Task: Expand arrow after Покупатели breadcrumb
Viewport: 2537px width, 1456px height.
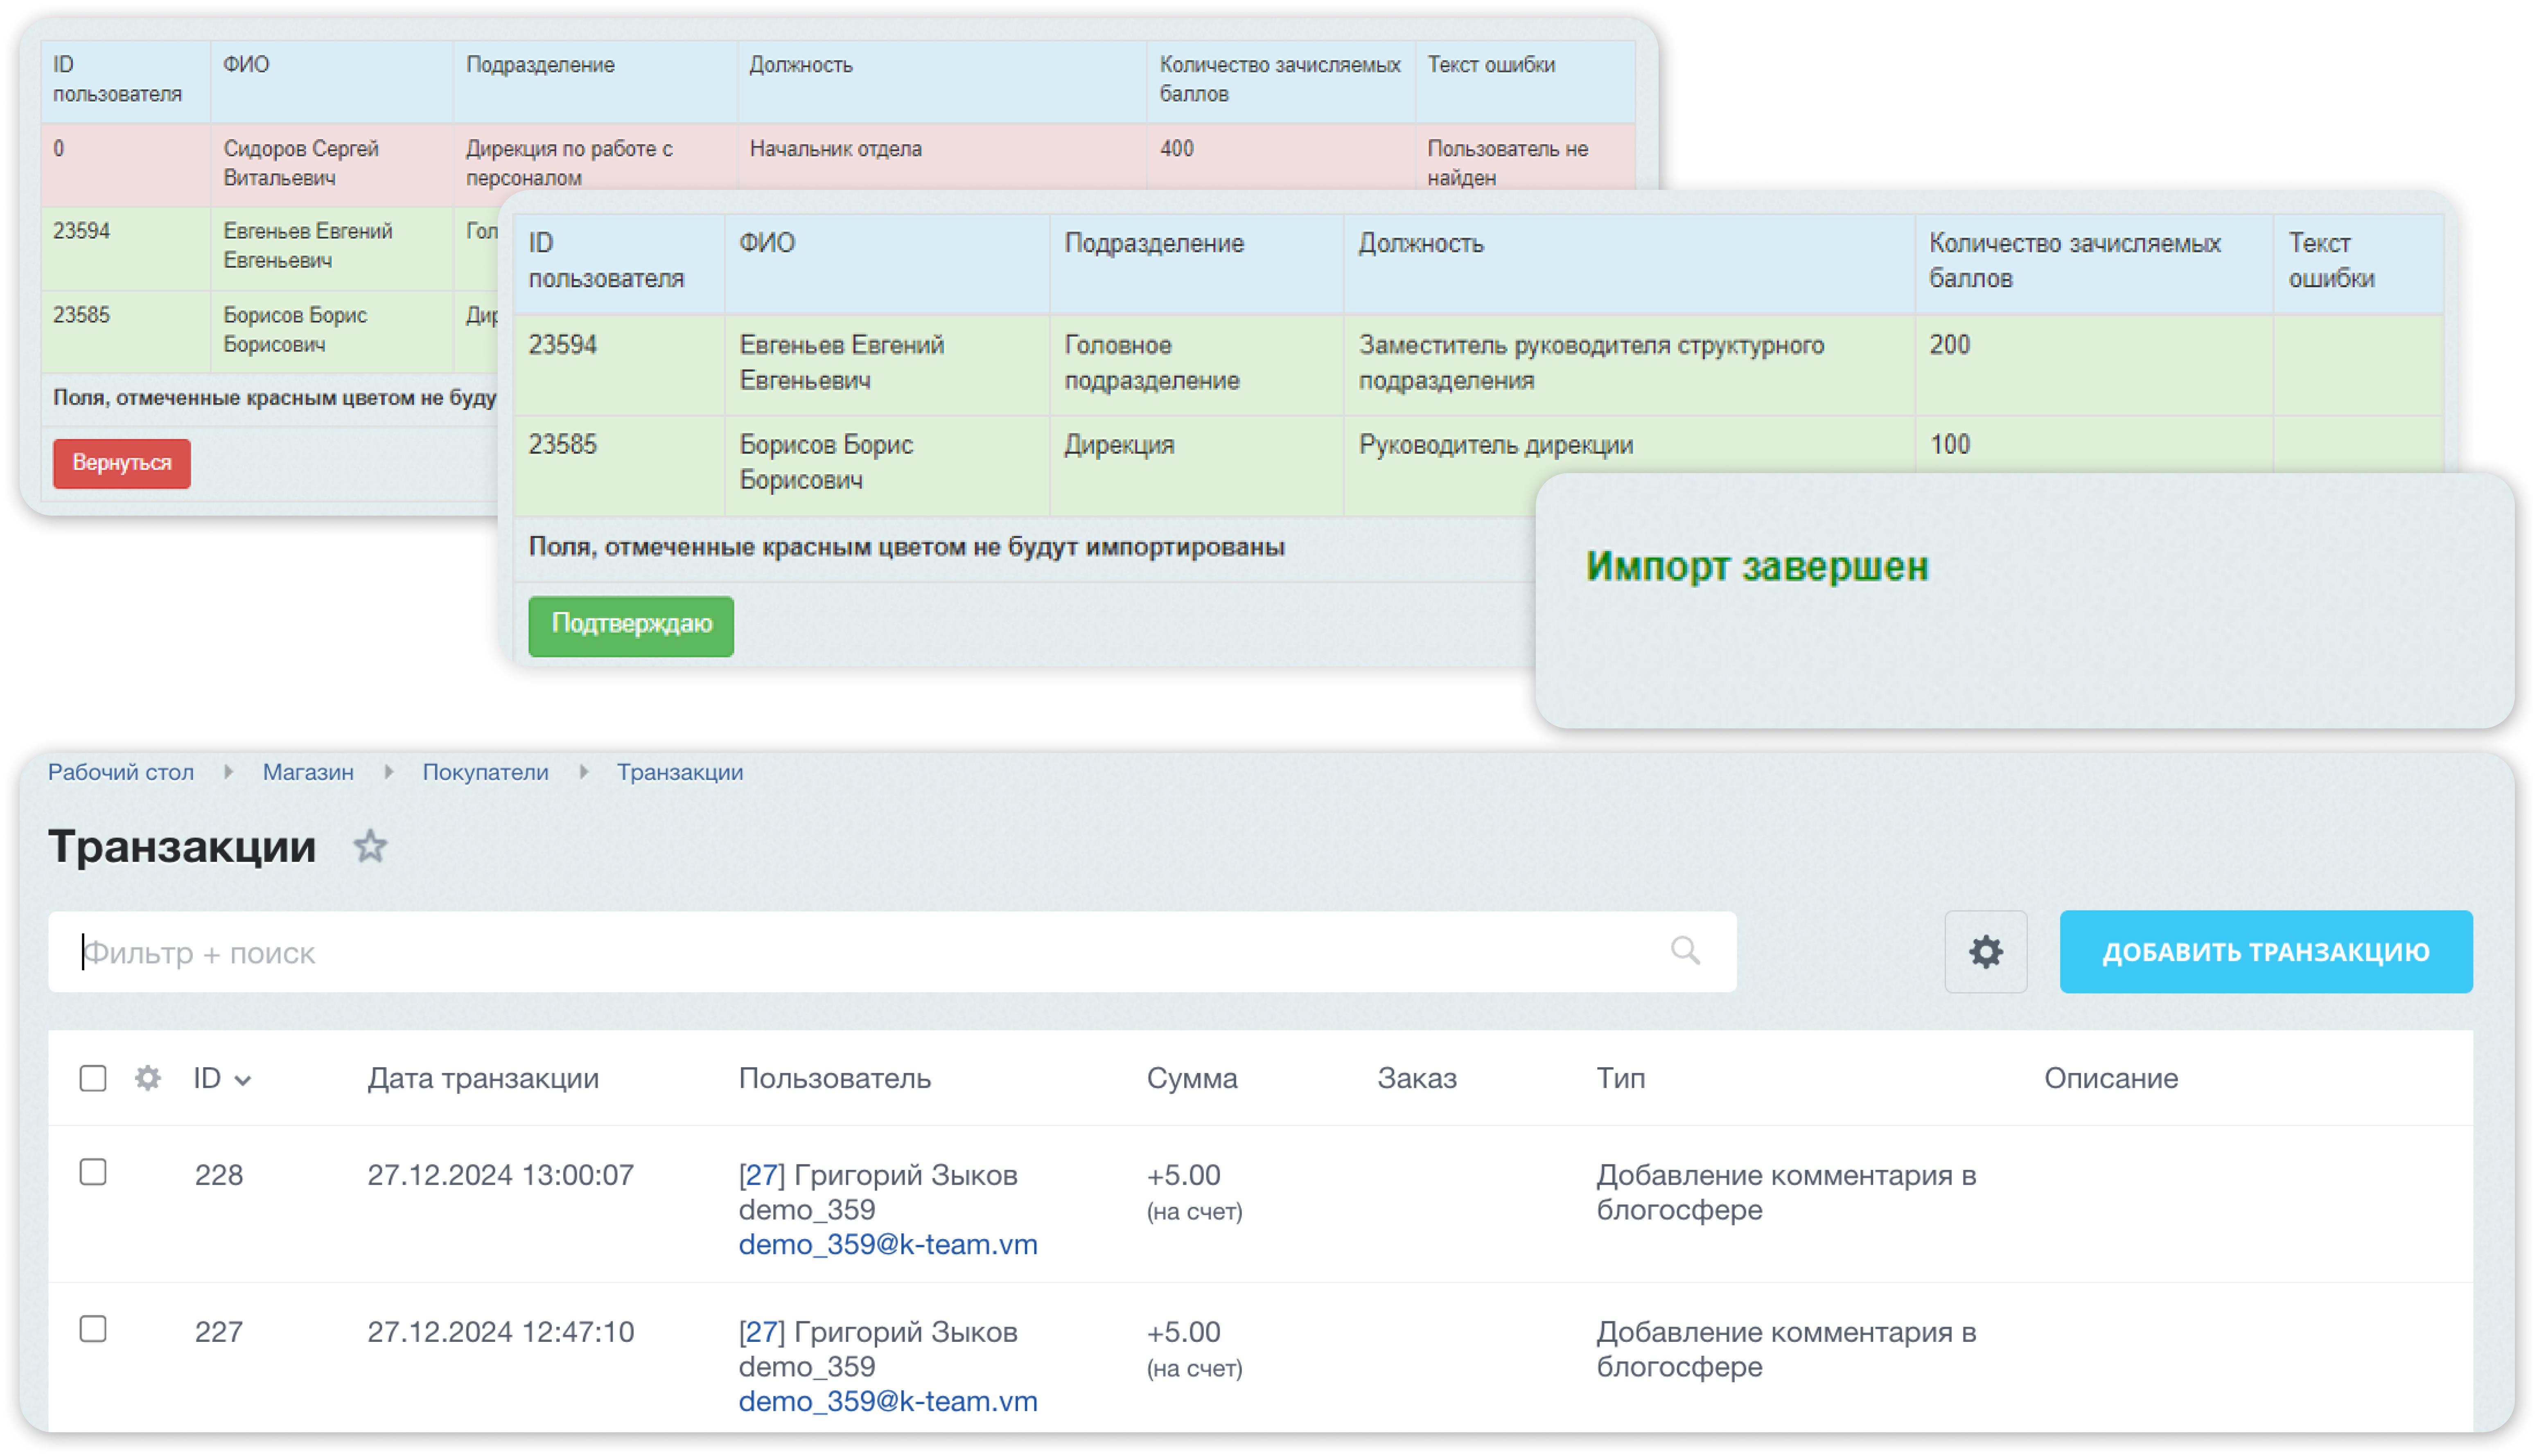Action: tap(584, 772)
